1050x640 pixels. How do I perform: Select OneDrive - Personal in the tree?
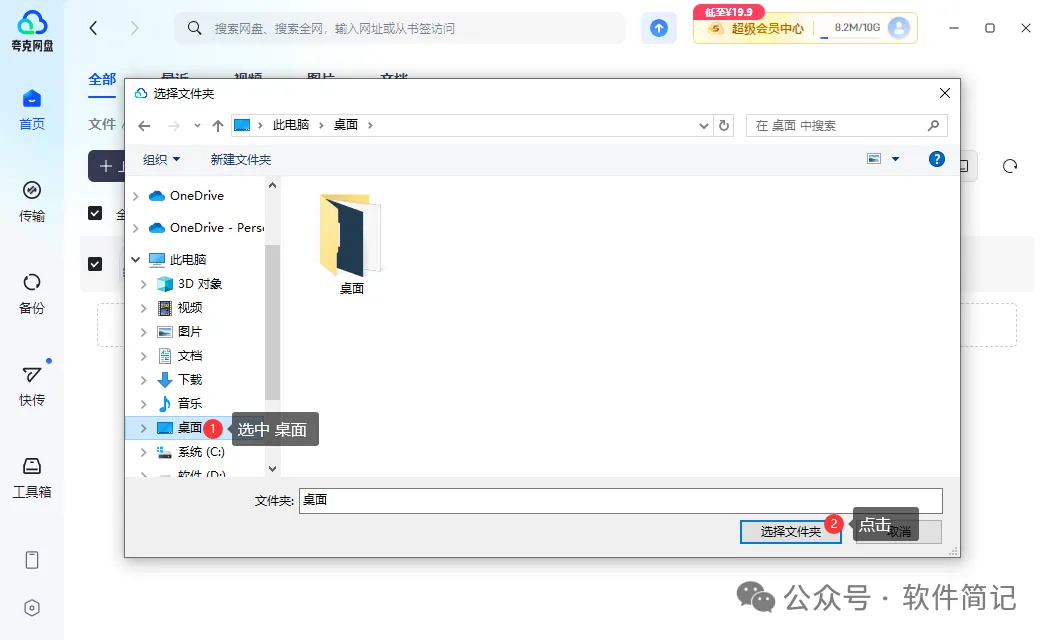(x=217, y=228)
